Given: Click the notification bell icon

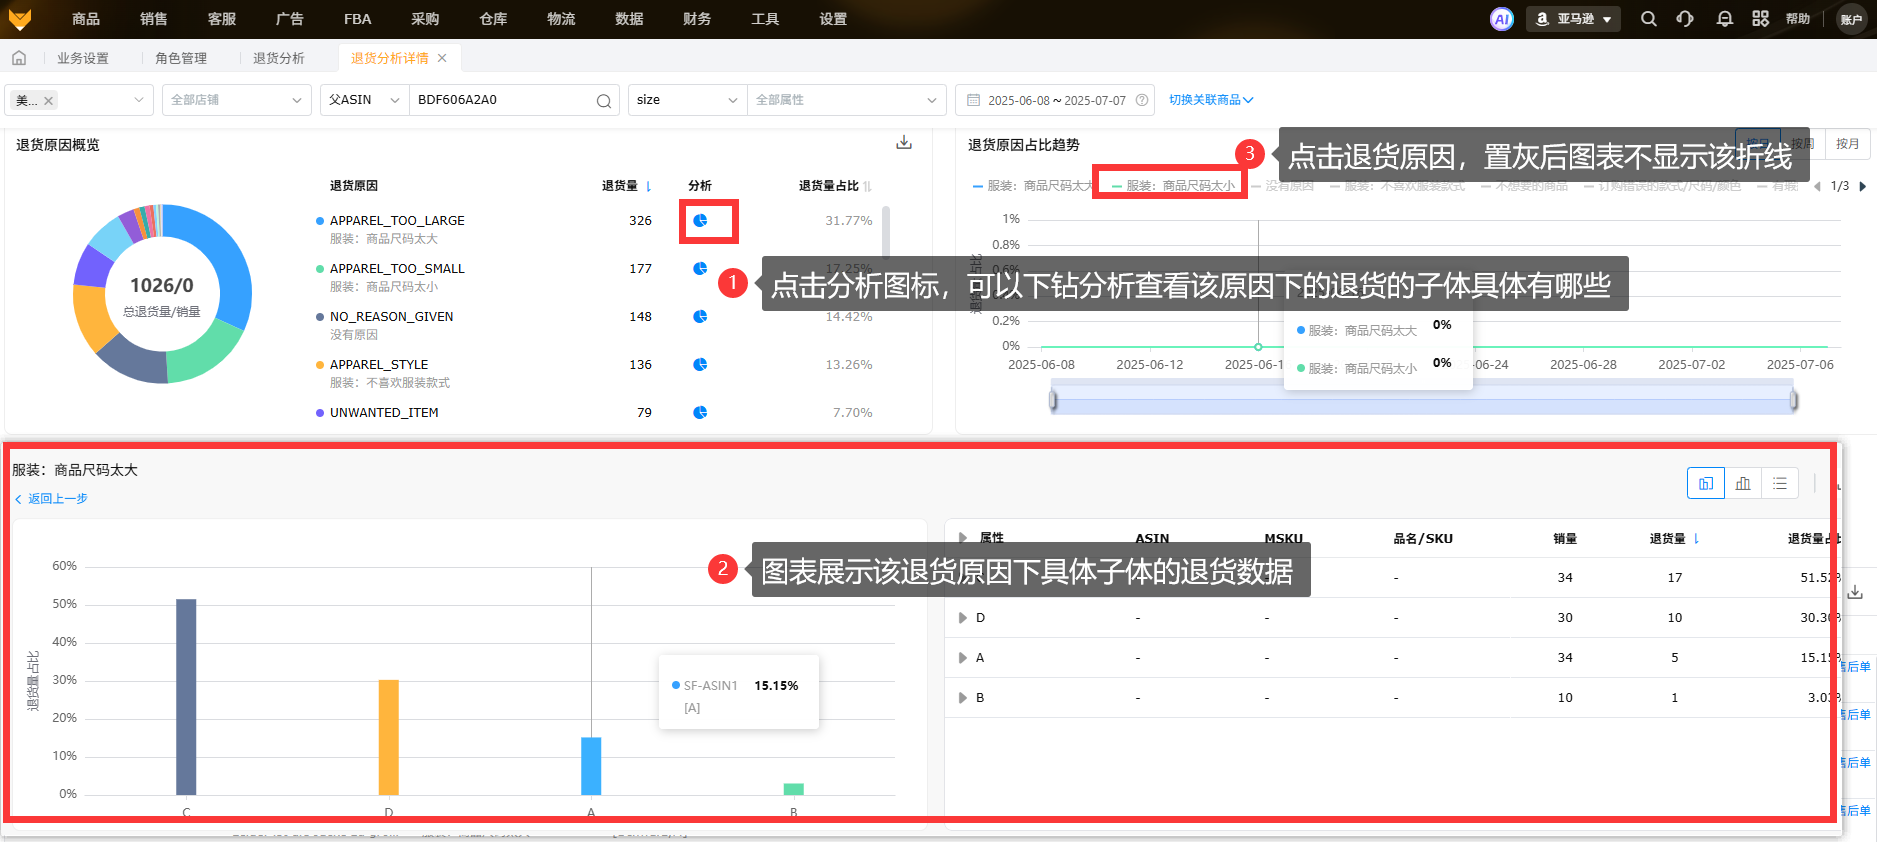Looking at the screenshot, I should tap(1724, 19).
